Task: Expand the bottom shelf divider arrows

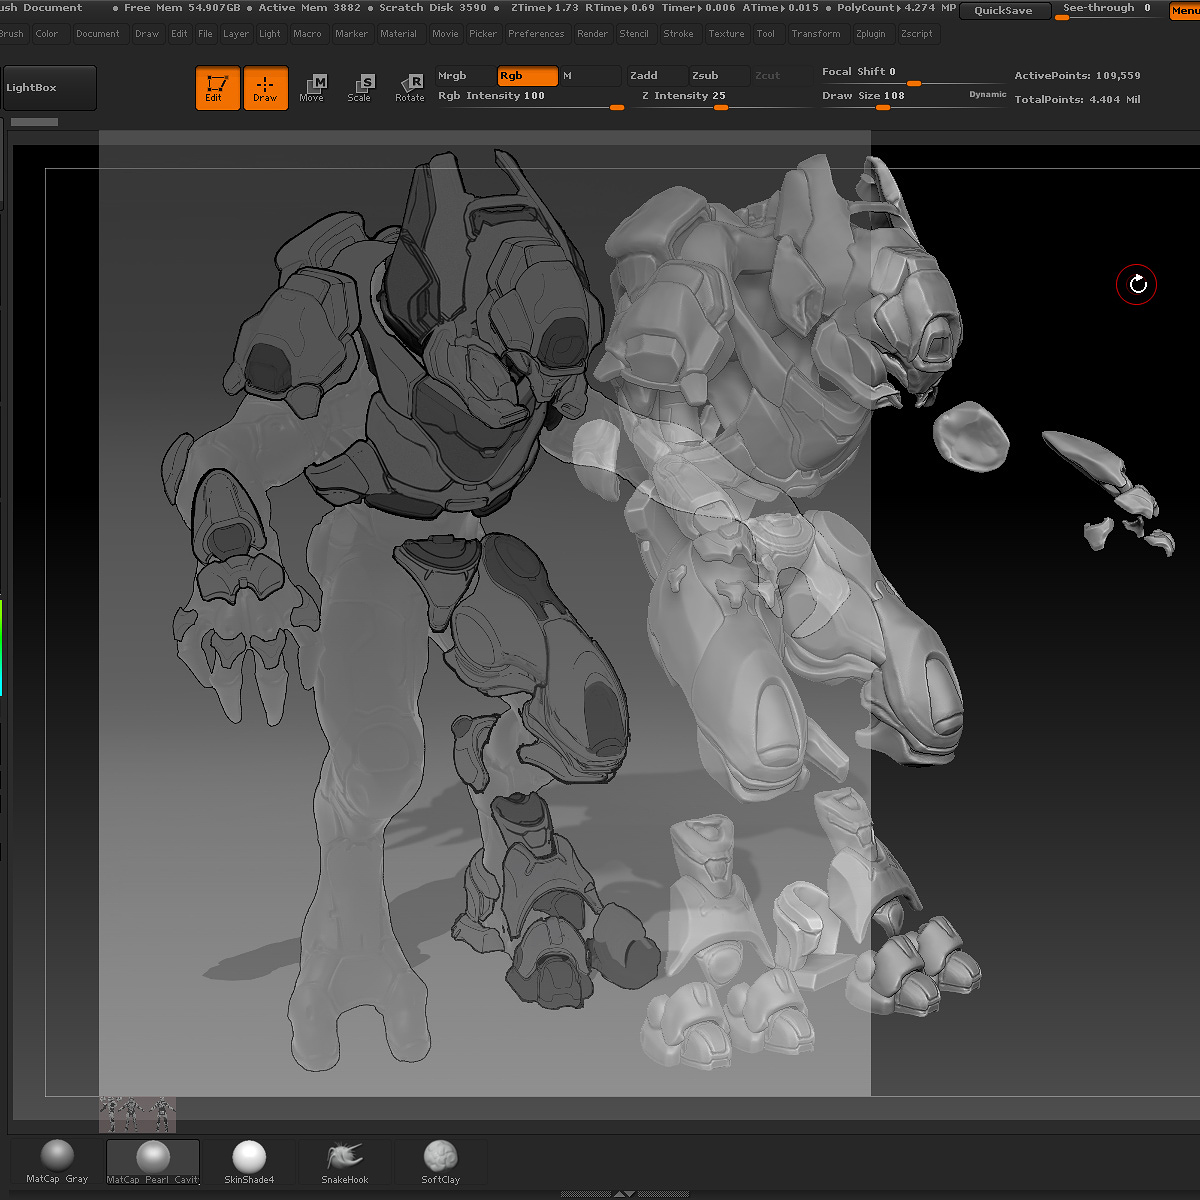Action: coord(623,1193)
